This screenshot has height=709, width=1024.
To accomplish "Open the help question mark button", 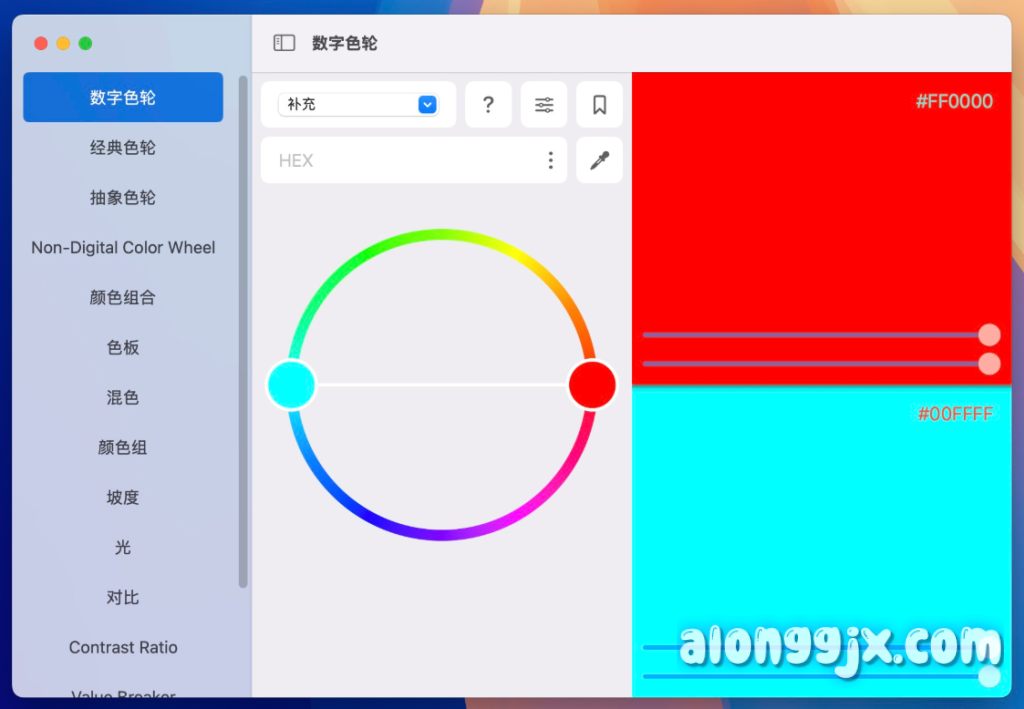I will pyautogui.click(x=488, y=105).
